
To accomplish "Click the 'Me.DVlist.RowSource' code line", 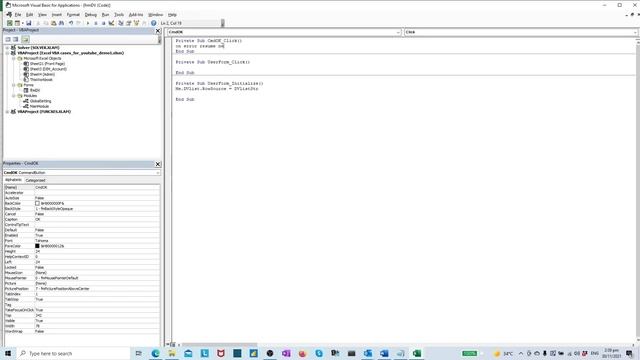I will [217, 89].
